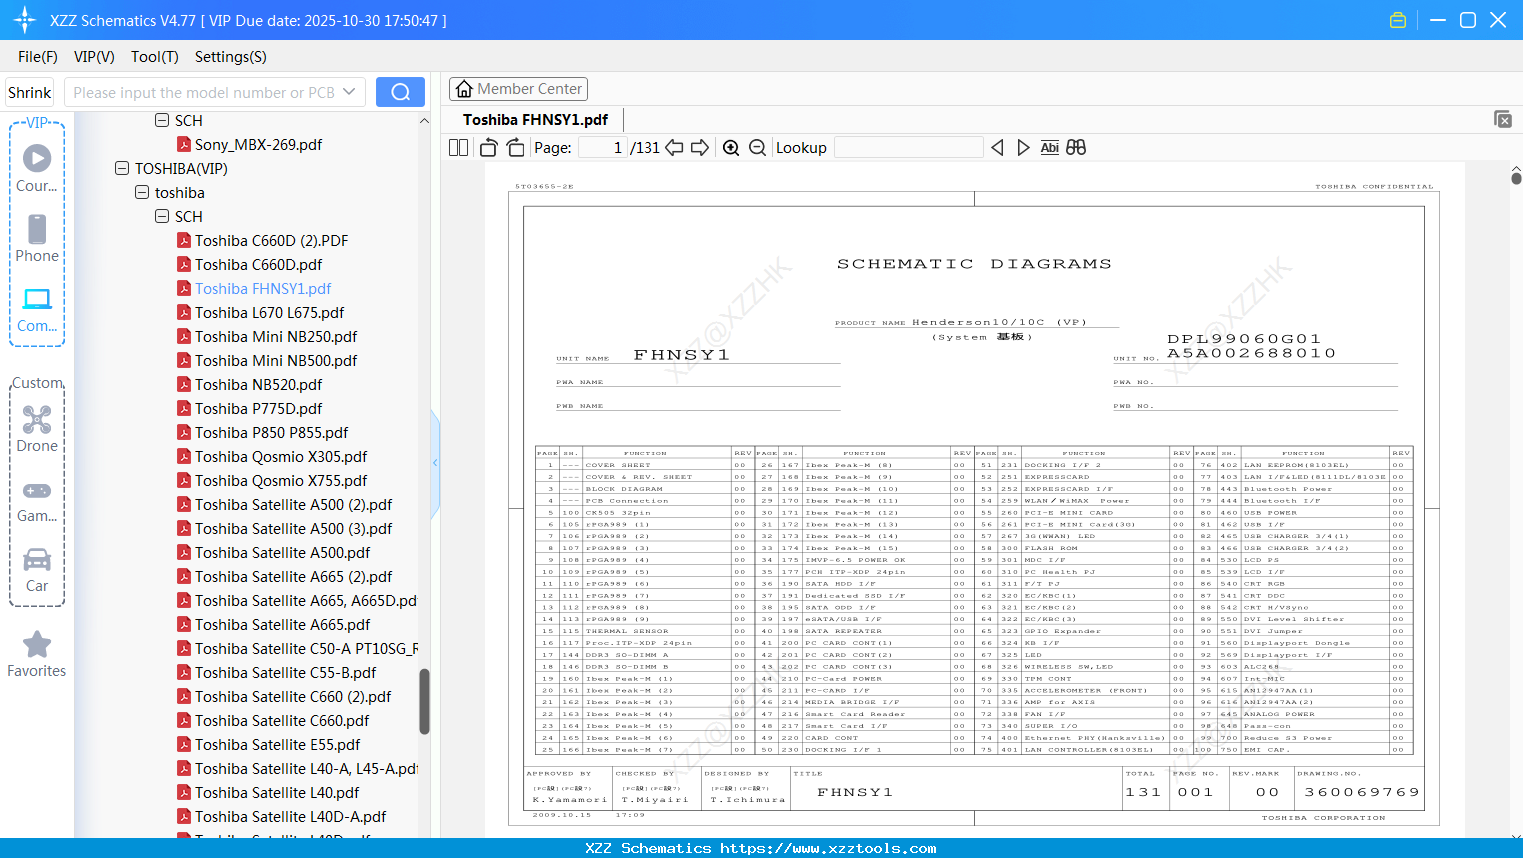Click the VIP section label
Screen dimensions: 1523x858
pos(37,123)
